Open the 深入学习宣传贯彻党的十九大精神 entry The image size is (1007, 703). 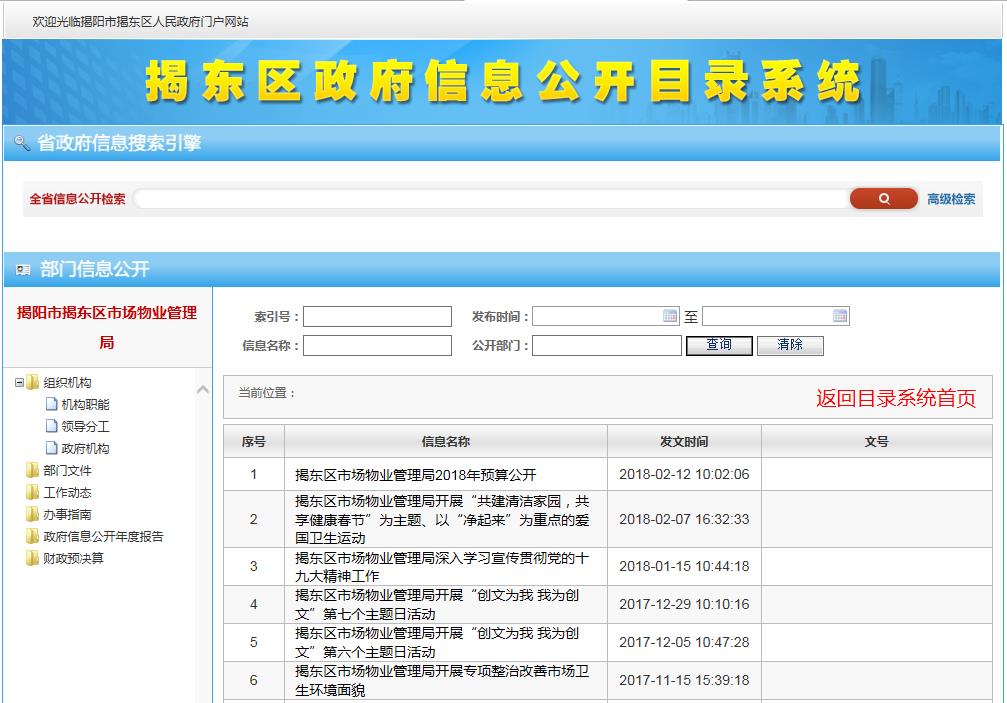442,567
